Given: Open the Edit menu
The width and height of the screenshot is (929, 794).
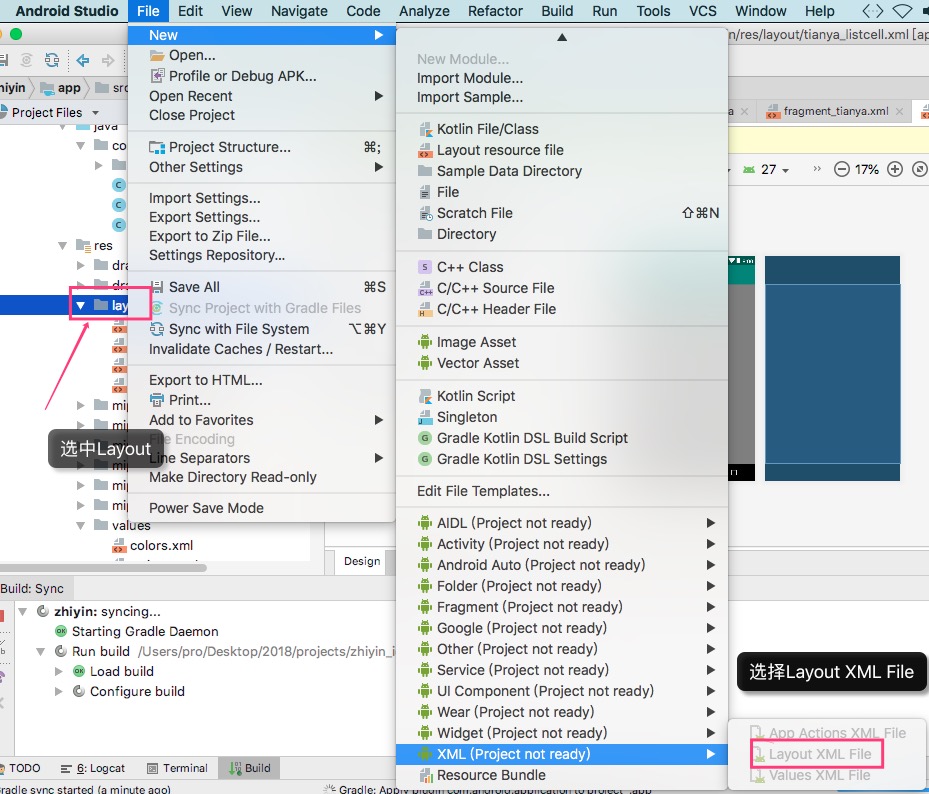Looking at the screenshot, I should (190, 11).
